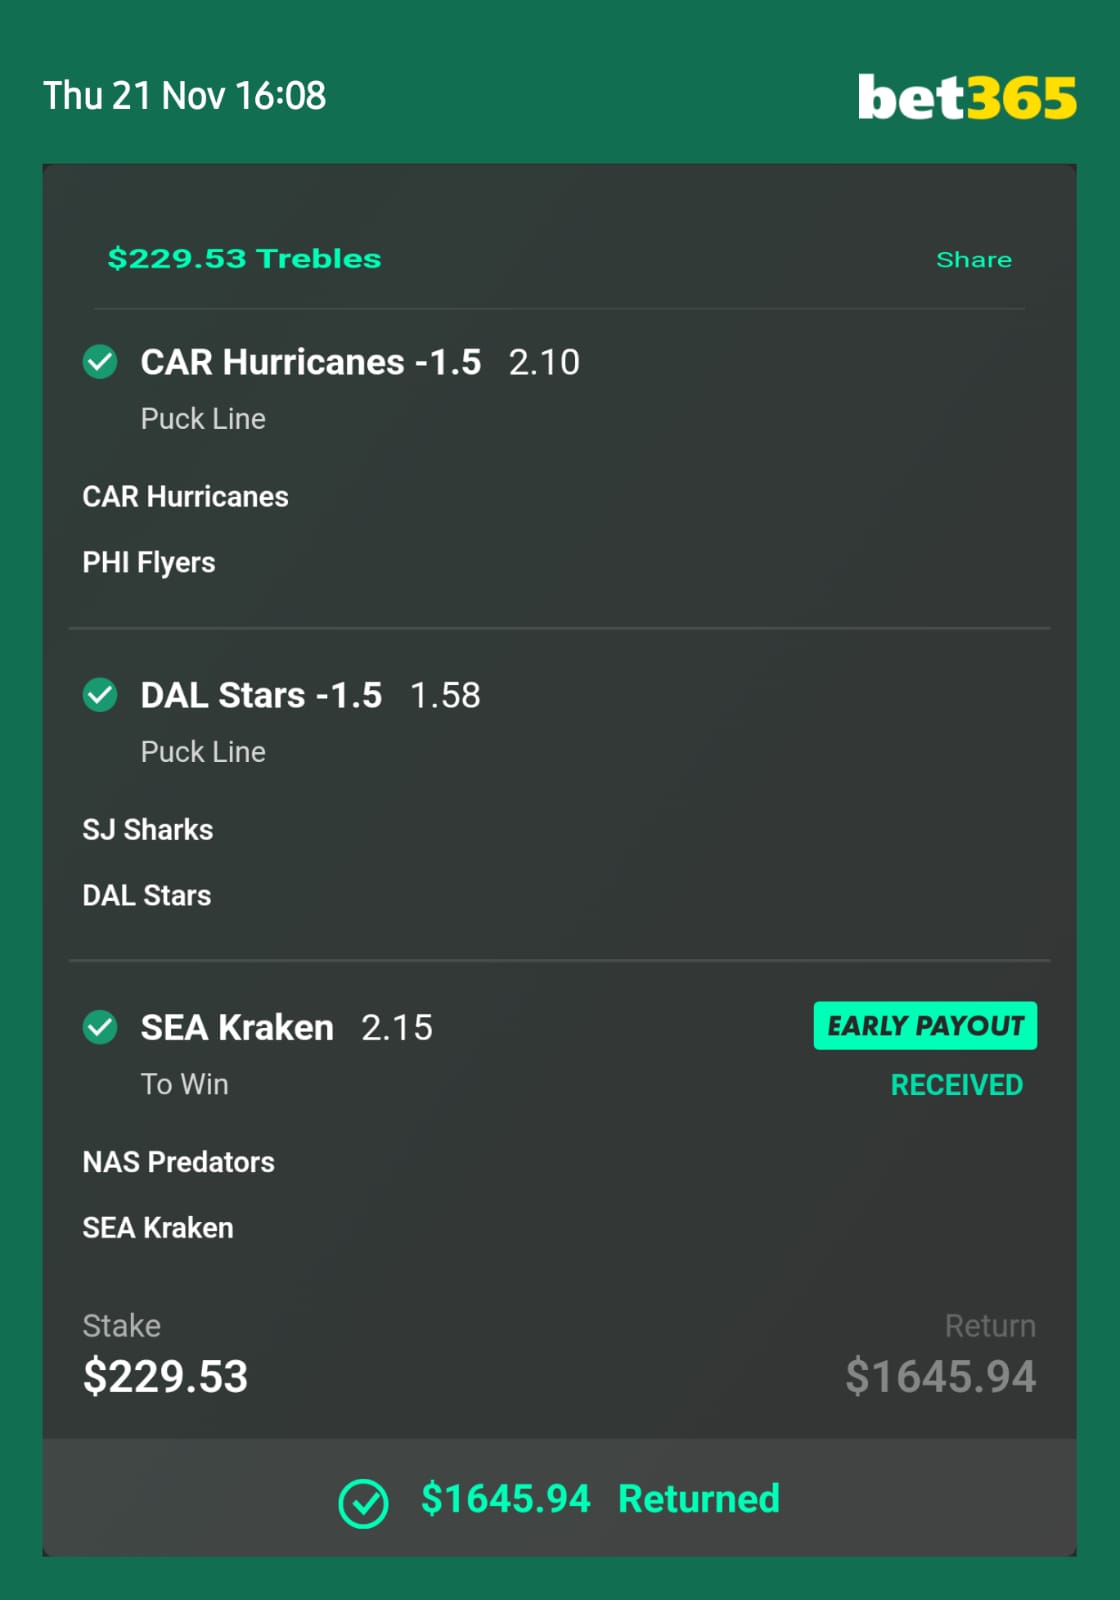The width and height of the screenshot is (1120, 1600).
Task: Tap the stake amount $229.53
Action: point(165,1377)
